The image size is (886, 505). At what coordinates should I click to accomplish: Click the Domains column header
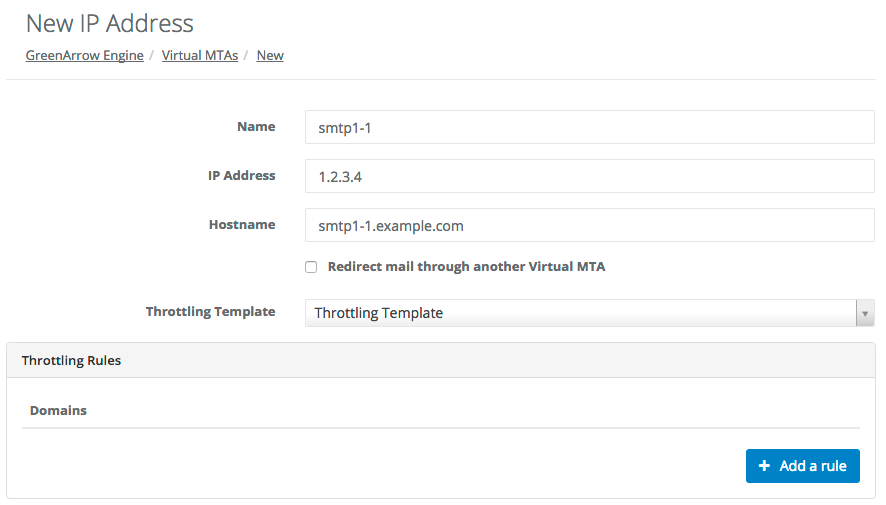pos(58,411)
